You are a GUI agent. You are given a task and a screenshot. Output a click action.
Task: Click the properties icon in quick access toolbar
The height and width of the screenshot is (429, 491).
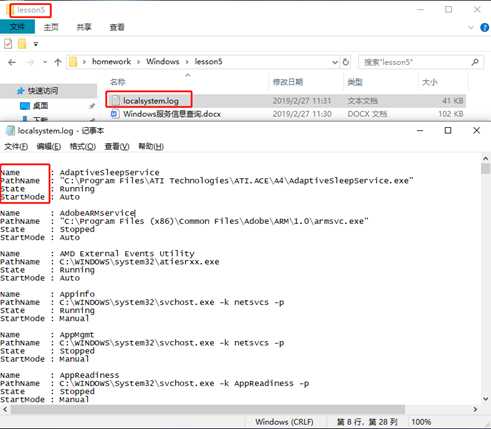point(8,44)
